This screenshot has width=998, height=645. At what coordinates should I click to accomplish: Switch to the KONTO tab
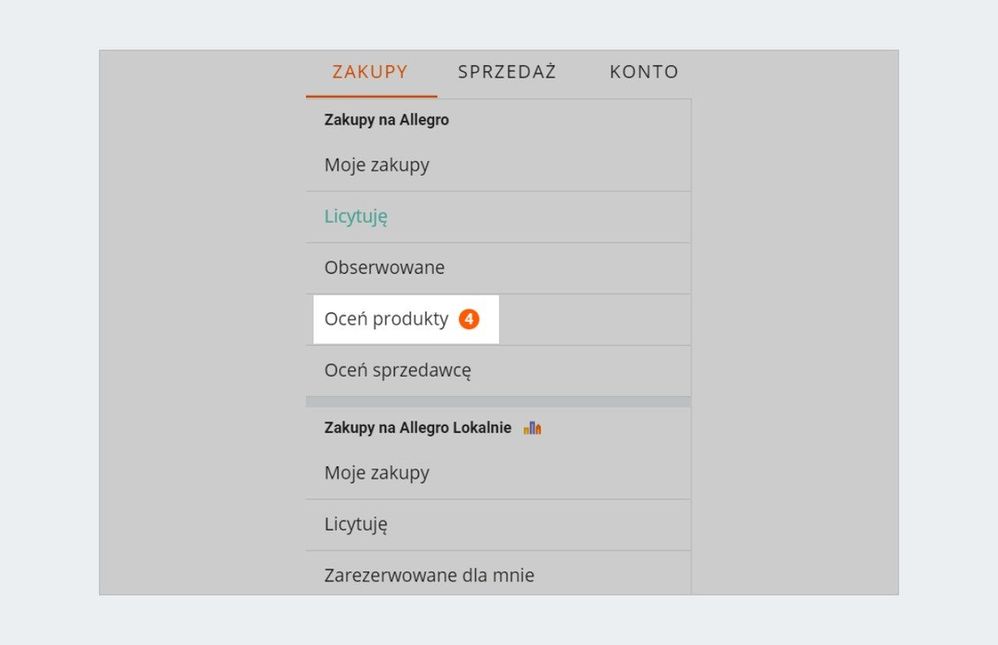click(644, 72)
